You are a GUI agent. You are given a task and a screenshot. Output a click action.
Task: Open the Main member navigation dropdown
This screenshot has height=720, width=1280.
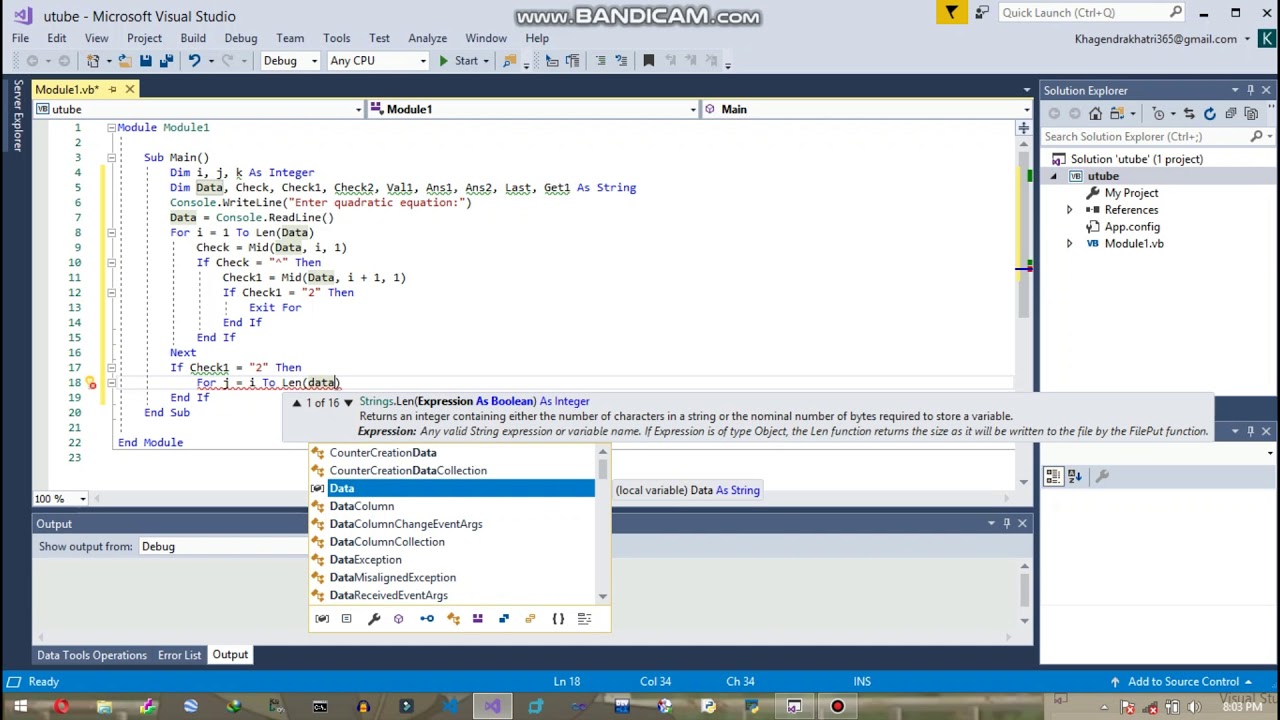pyautogui.click(x=866, y=109)
